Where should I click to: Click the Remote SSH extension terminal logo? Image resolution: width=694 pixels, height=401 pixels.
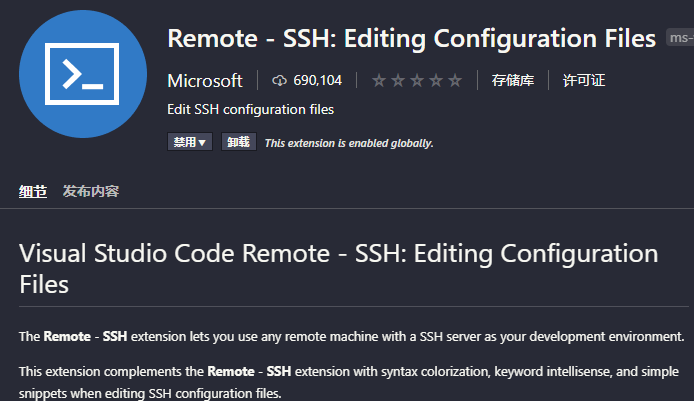click(x=83, y=74)
